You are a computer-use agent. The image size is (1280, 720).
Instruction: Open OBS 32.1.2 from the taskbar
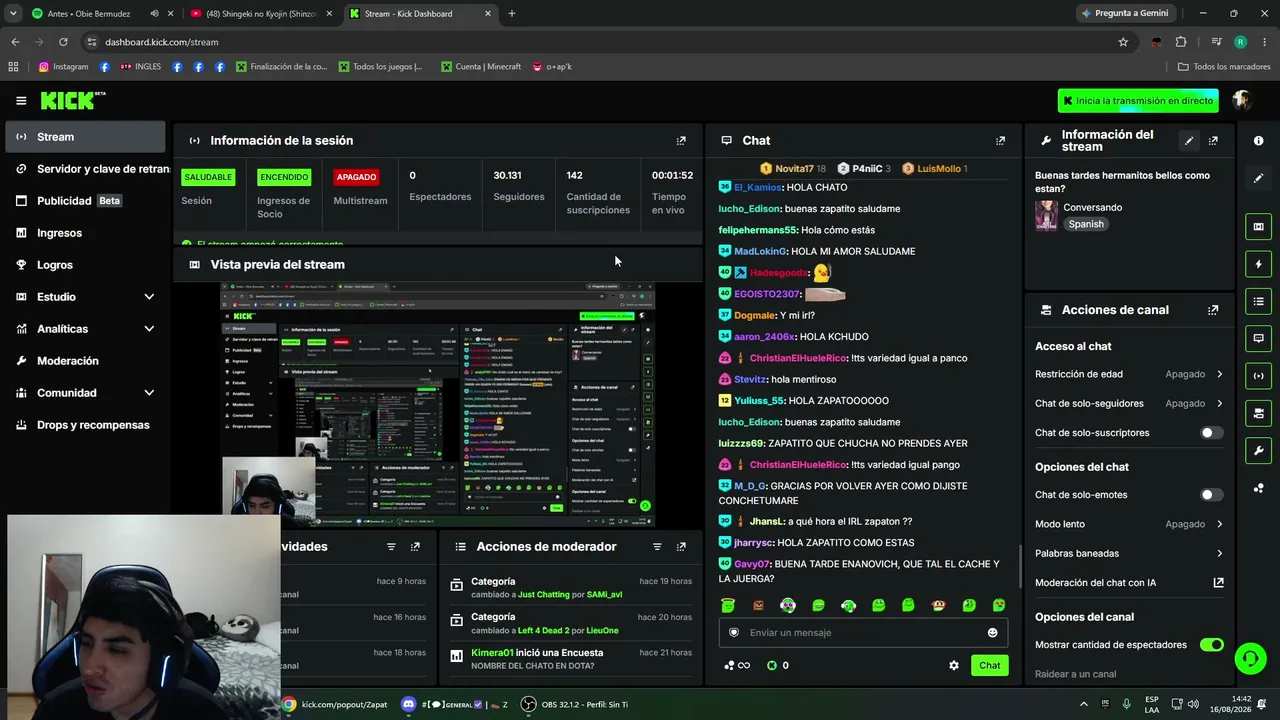575,704
